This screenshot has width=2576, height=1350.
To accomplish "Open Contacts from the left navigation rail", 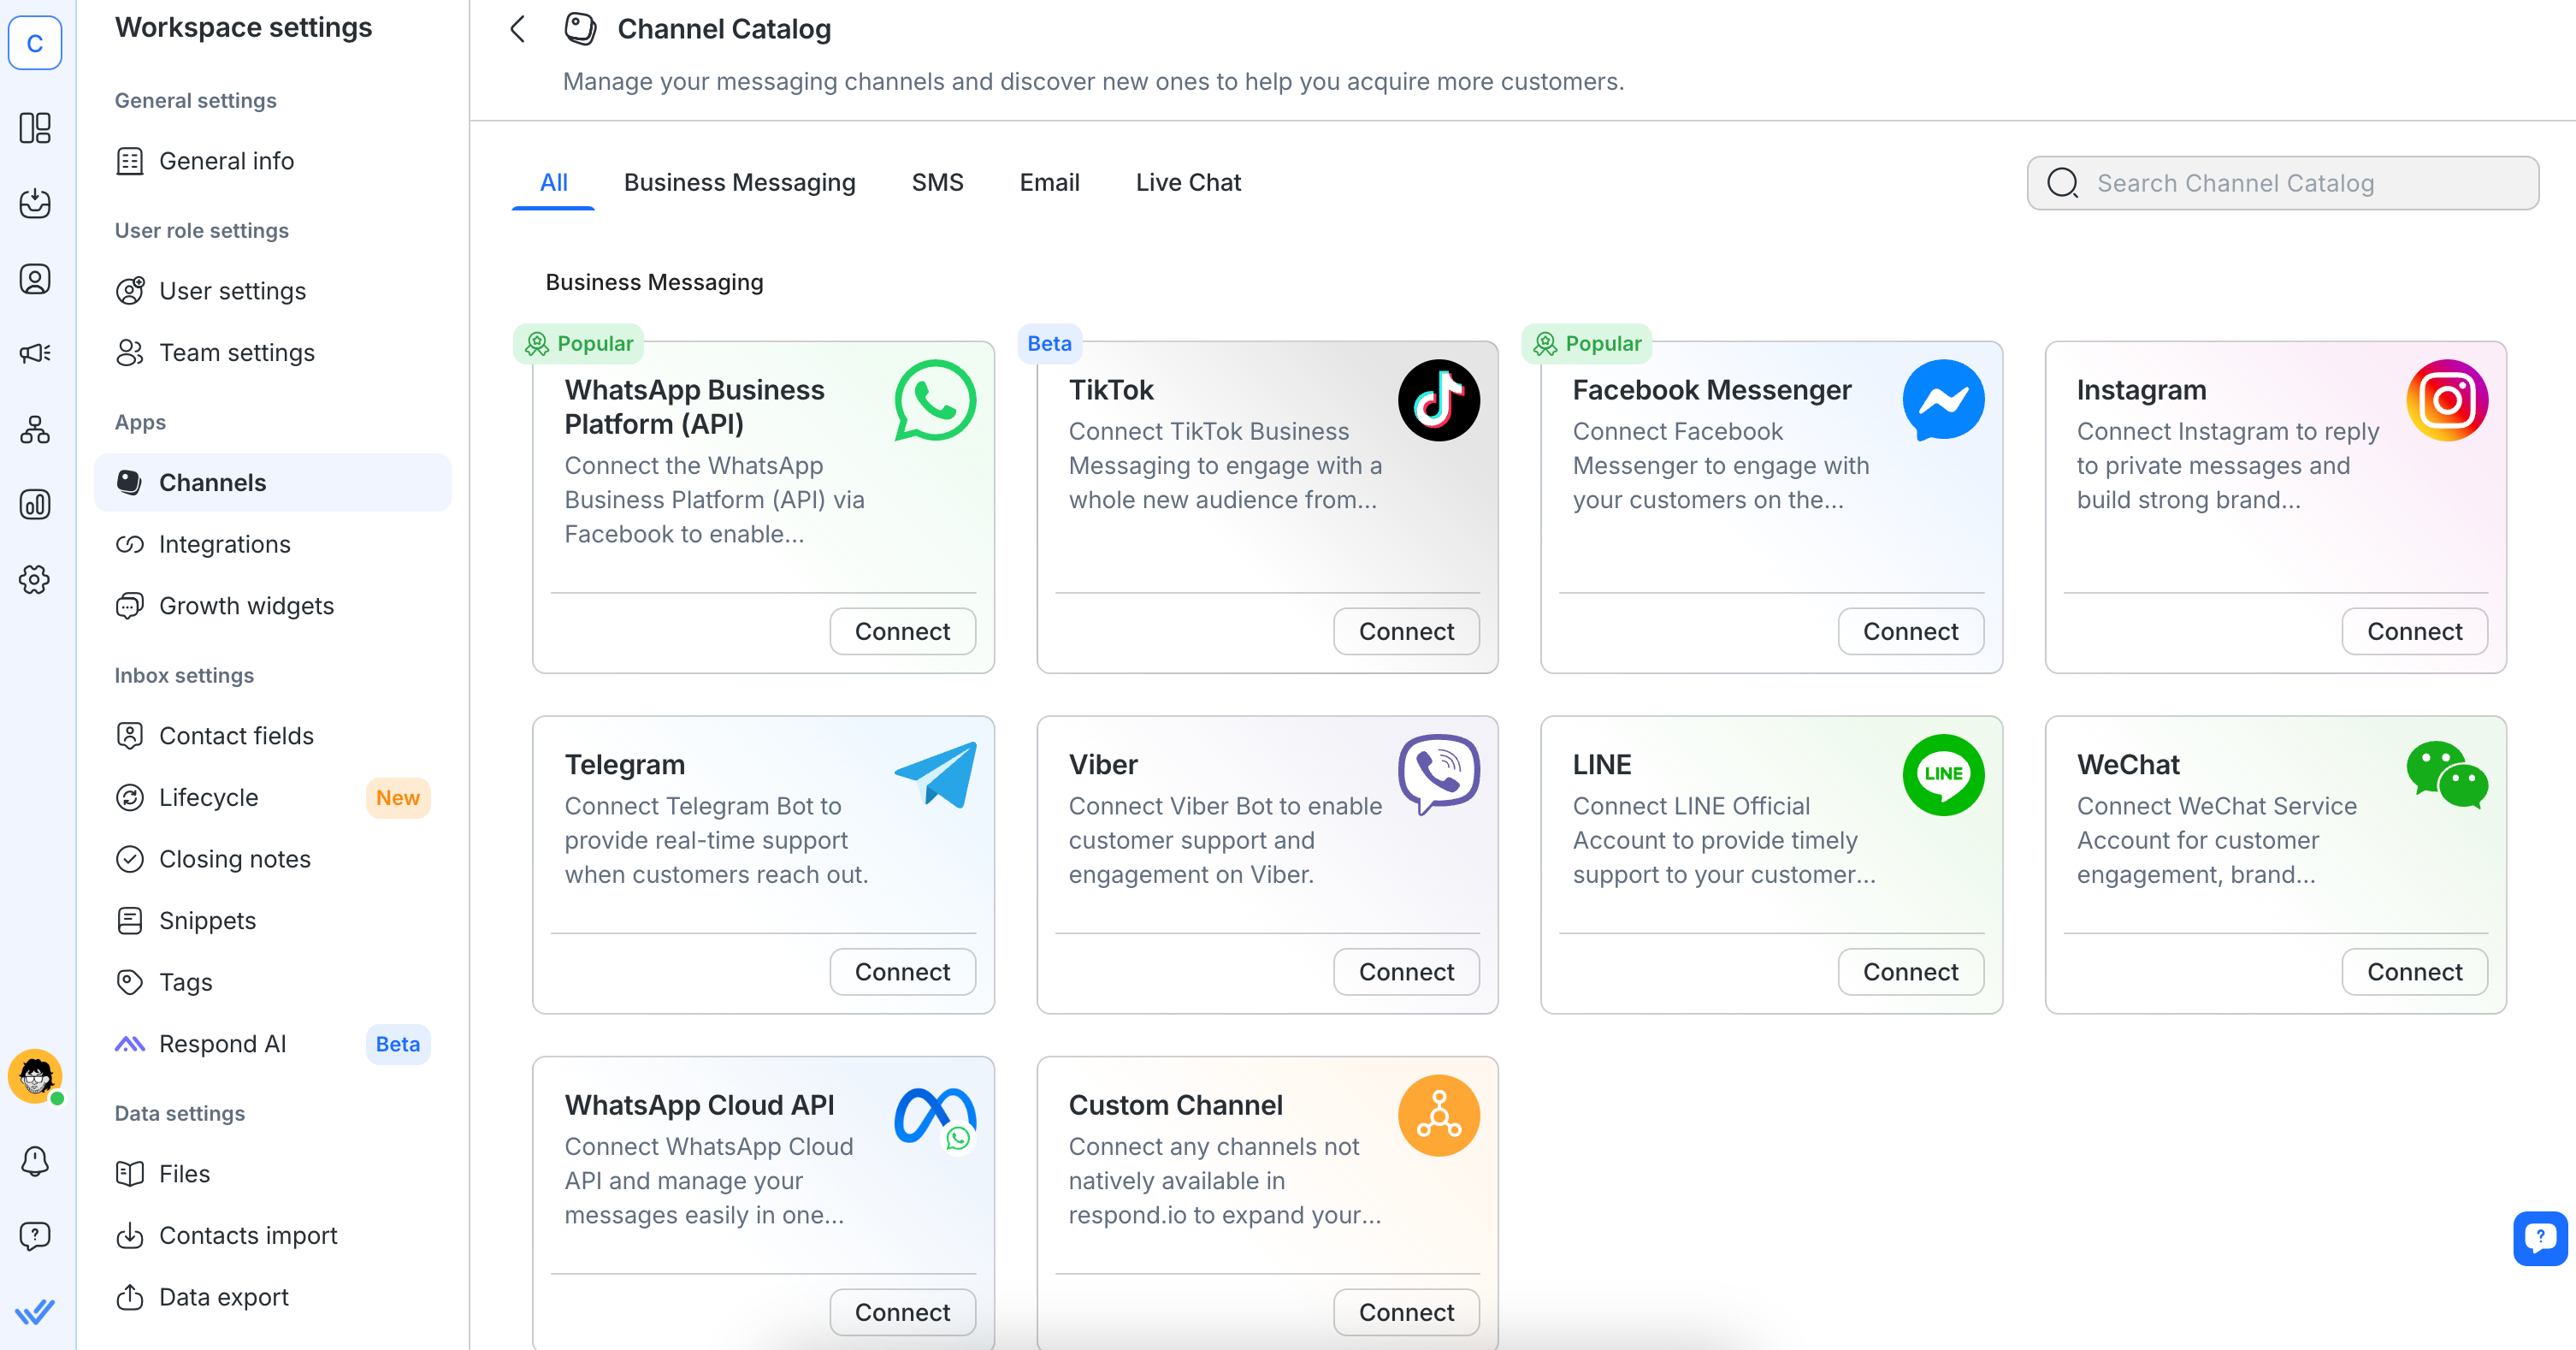I will click(35, 279).
